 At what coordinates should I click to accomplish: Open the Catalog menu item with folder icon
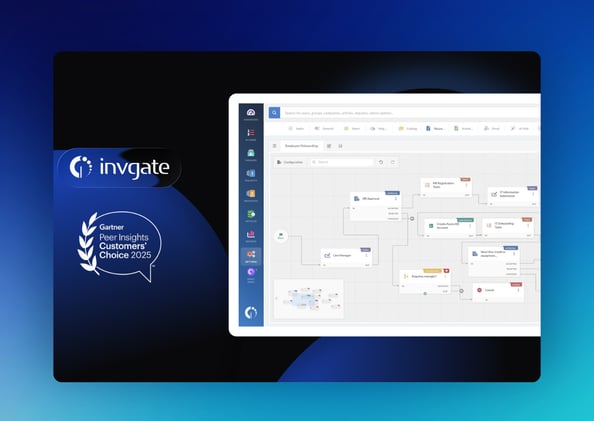point(408,128)
